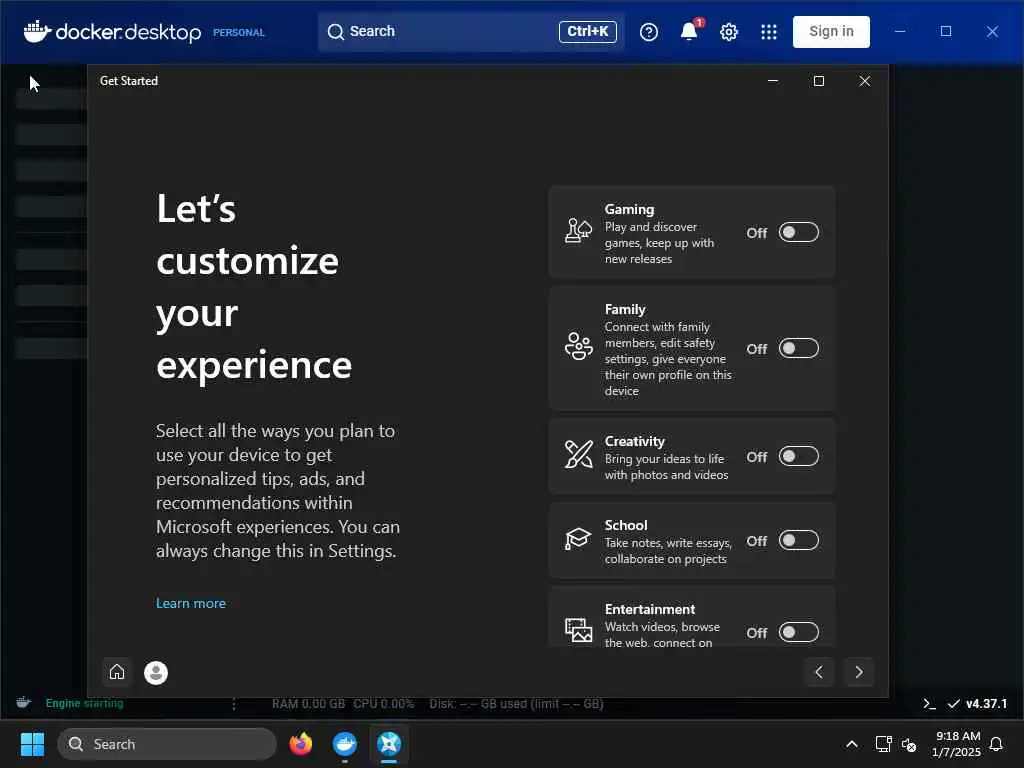Click the update checkmark beside version

click(x=953, y=703)
